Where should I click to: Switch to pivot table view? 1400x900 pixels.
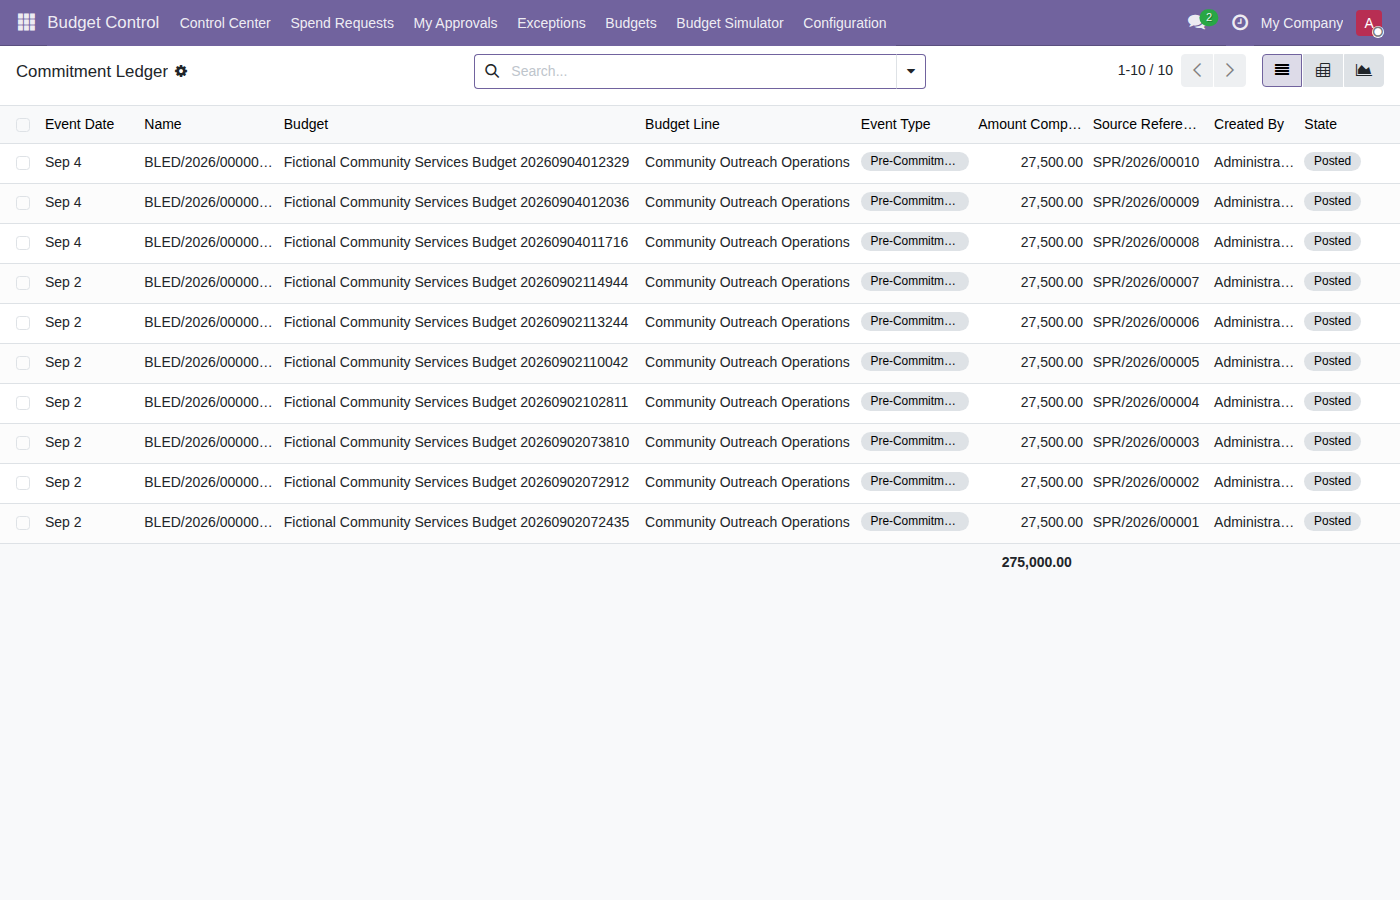tap(1323, 71)
